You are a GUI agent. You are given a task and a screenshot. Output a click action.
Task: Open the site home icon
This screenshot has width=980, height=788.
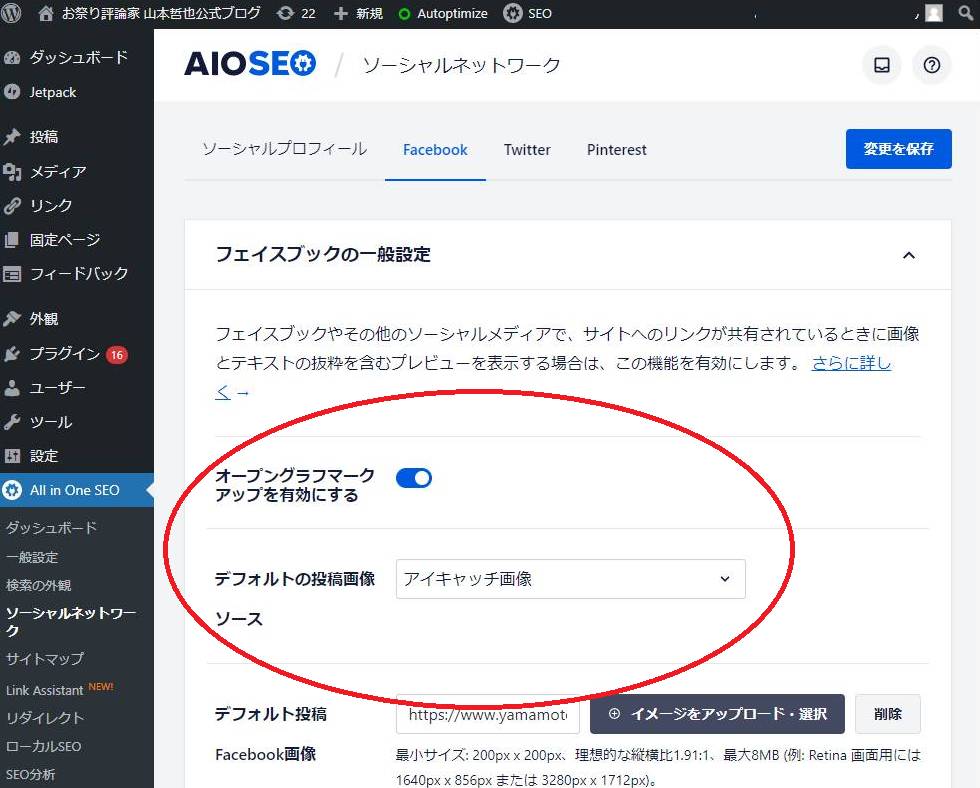(x=45, y=13)
